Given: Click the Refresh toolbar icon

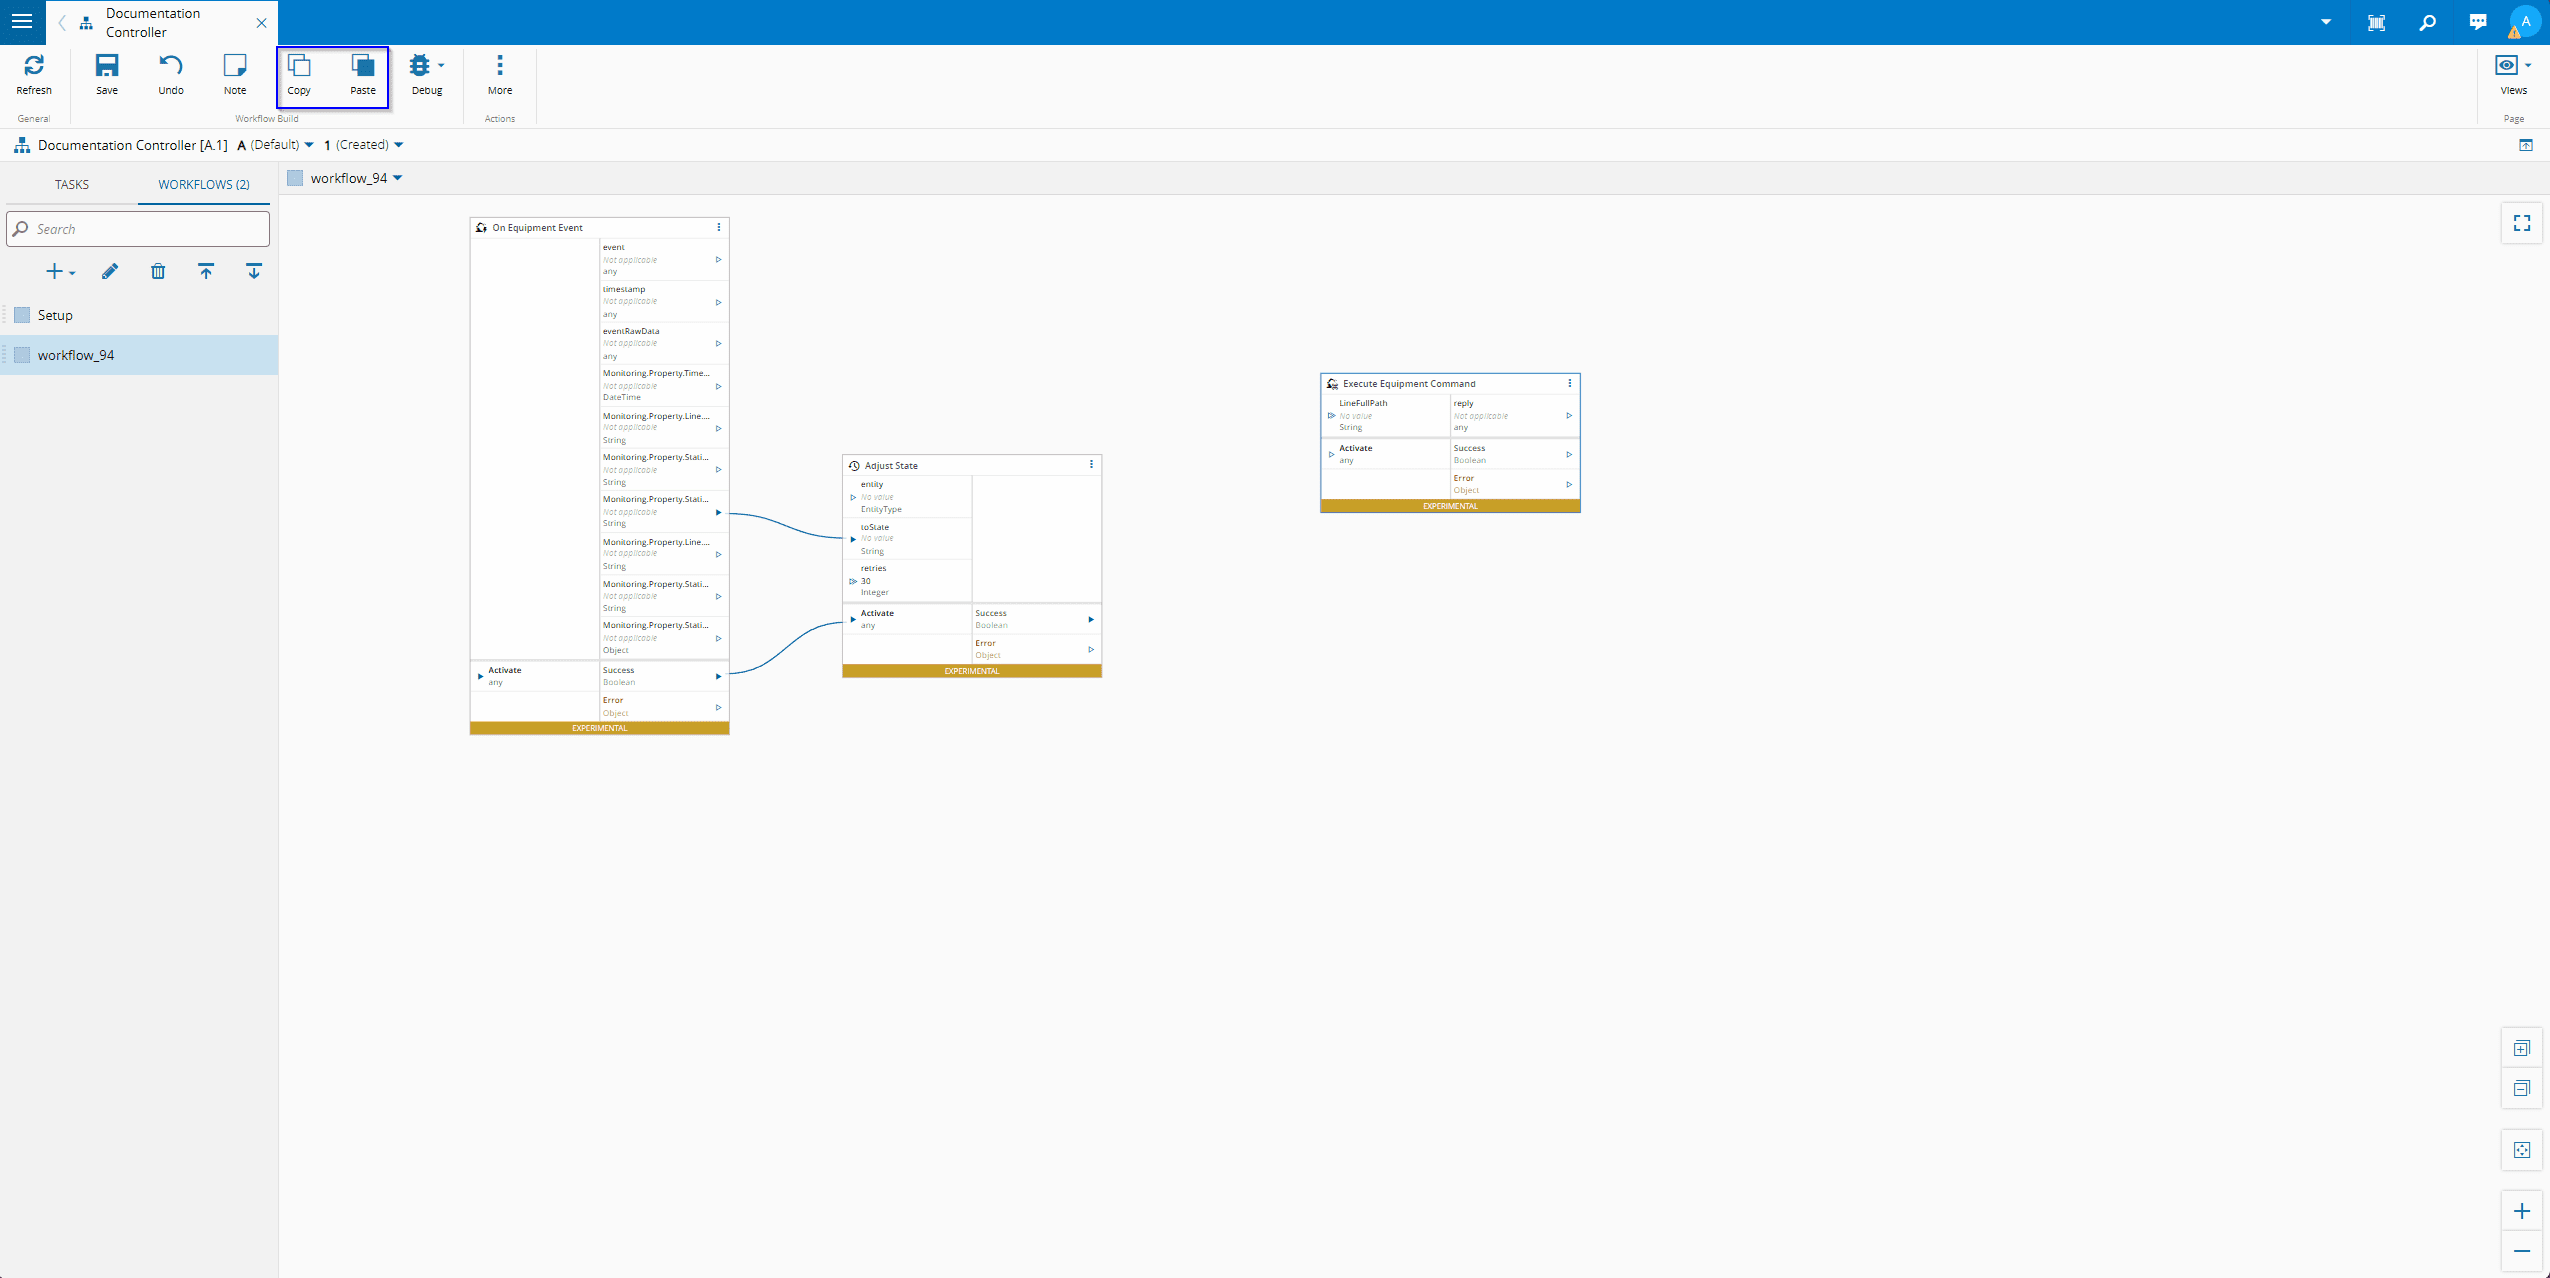Looking at the screenshot, I should coord(34,74).
